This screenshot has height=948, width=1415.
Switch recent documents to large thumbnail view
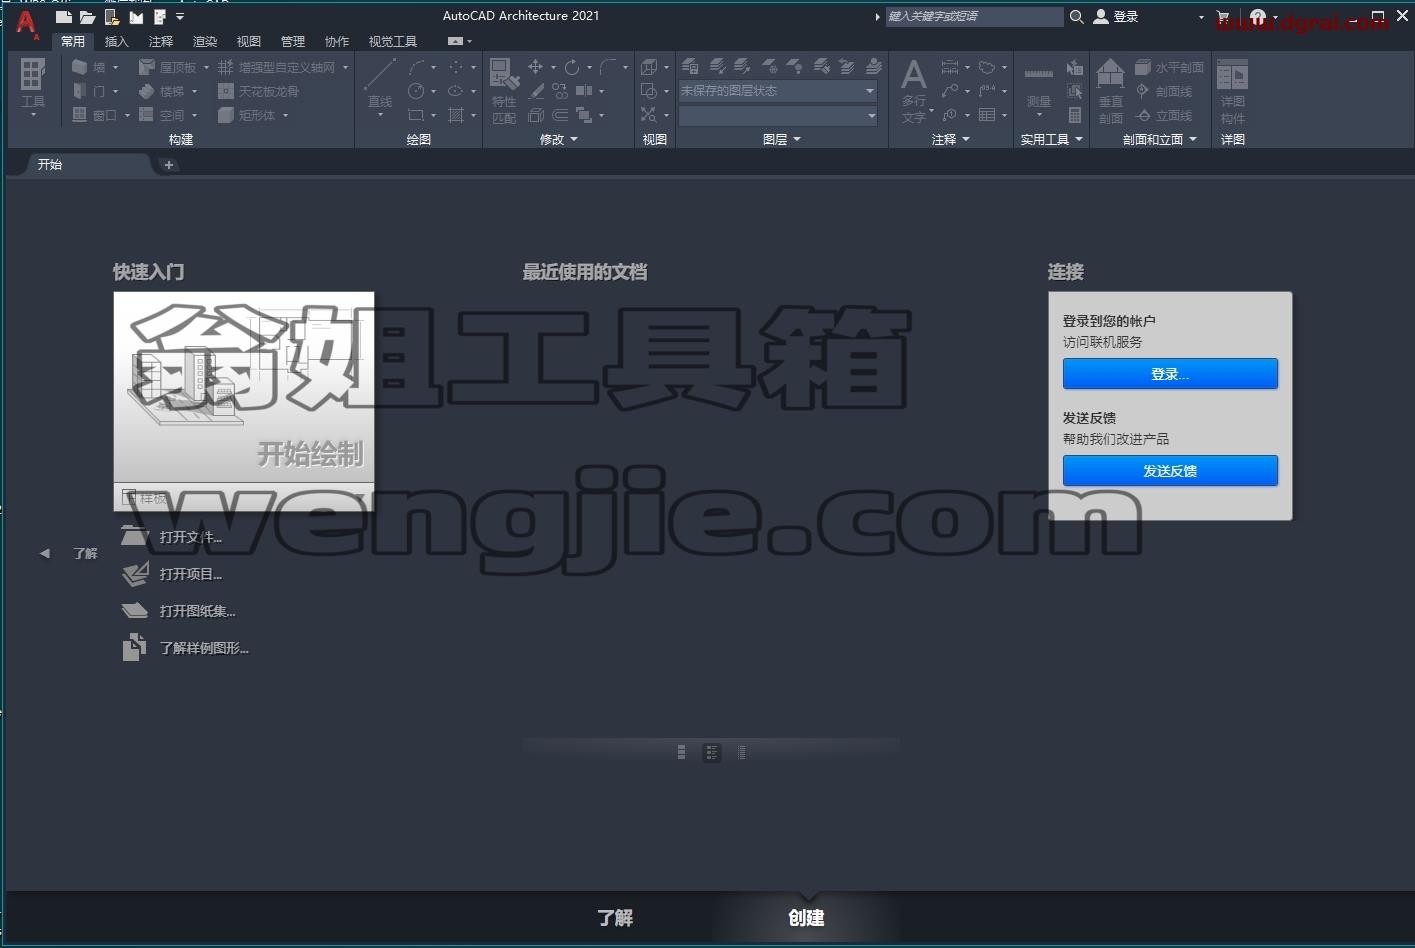pyautogui.click(x=681, y=752)
